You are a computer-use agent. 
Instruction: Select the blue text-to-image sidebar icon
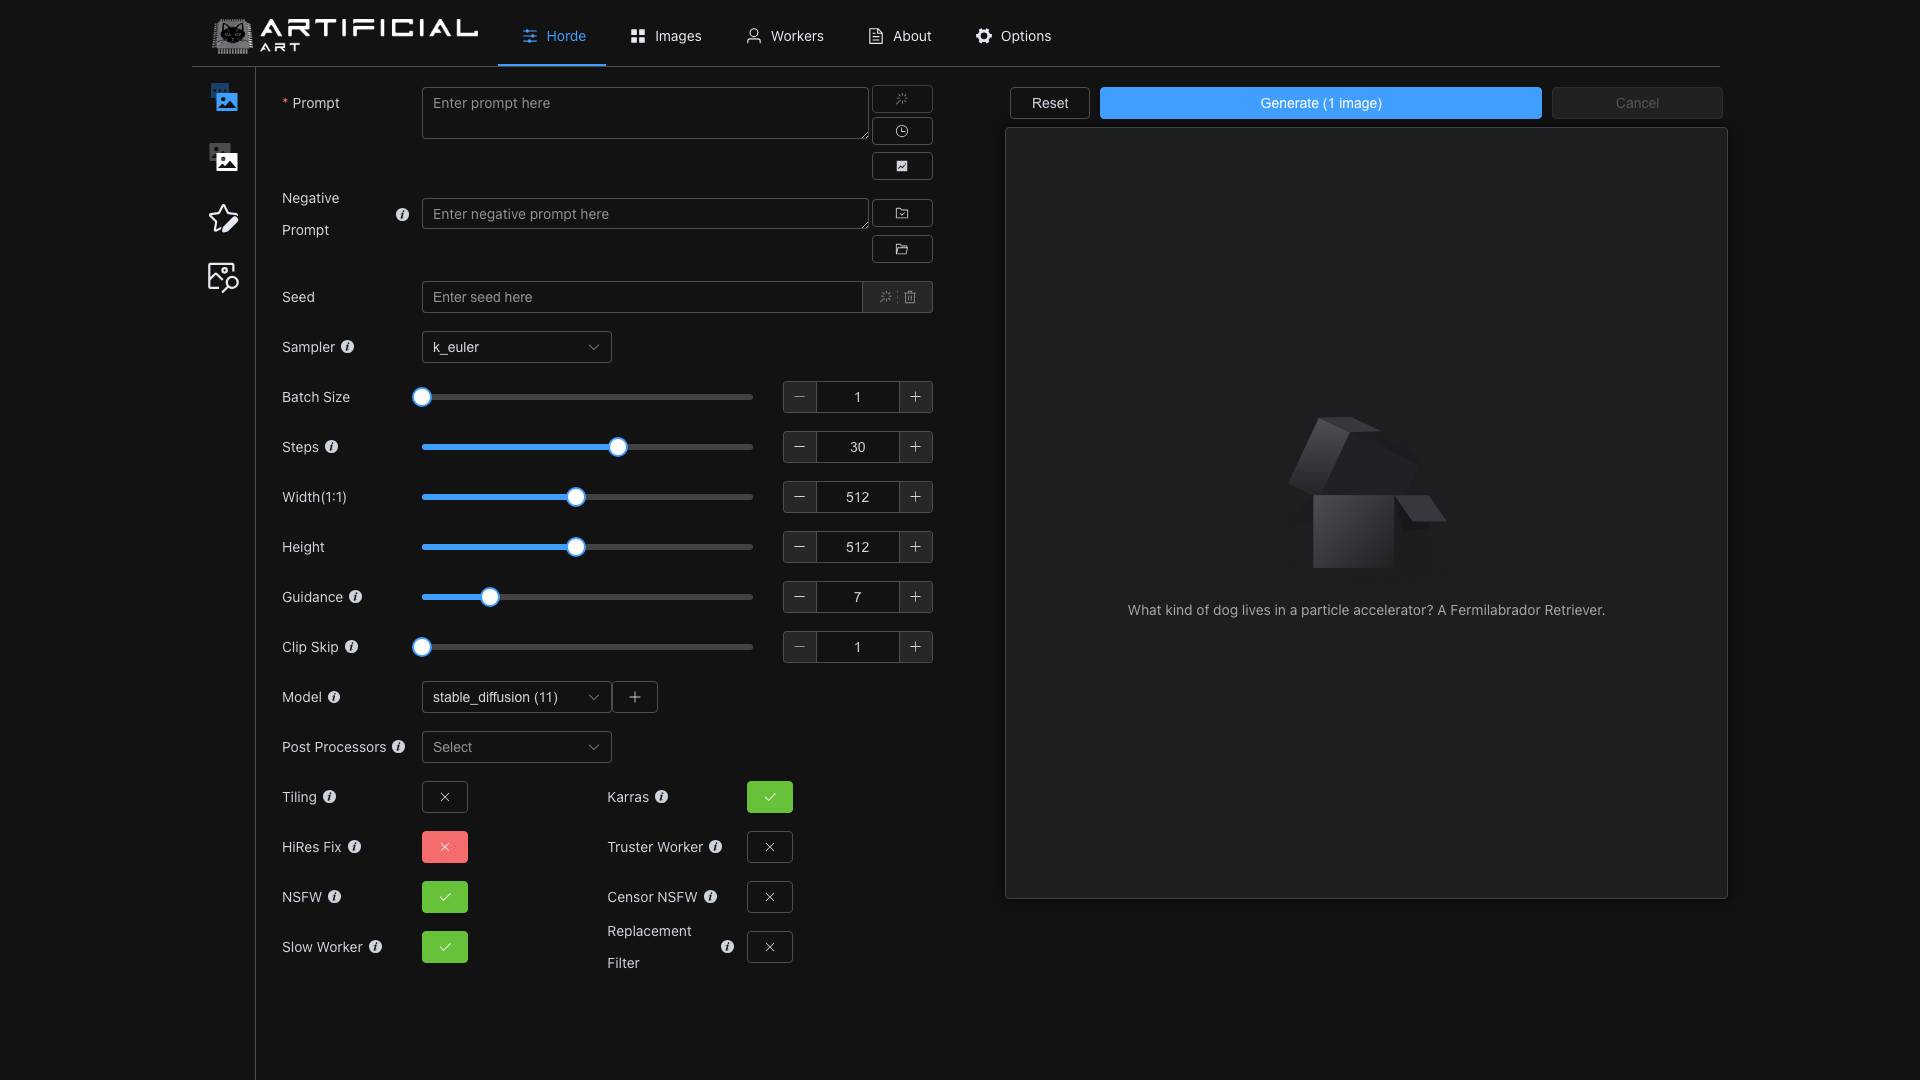tap(225, 99)
